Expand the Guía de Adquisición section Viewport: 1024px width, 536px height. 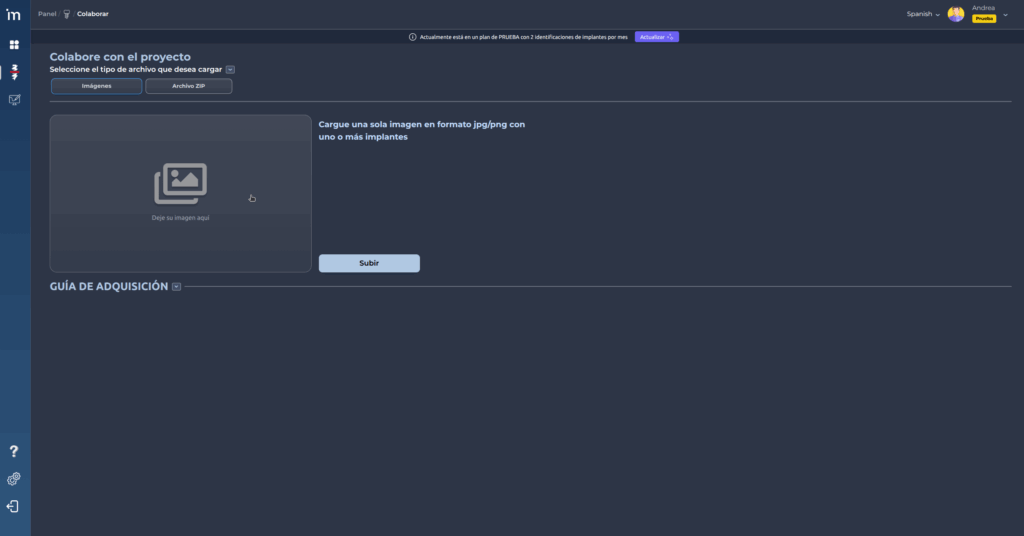pos(176,286)
